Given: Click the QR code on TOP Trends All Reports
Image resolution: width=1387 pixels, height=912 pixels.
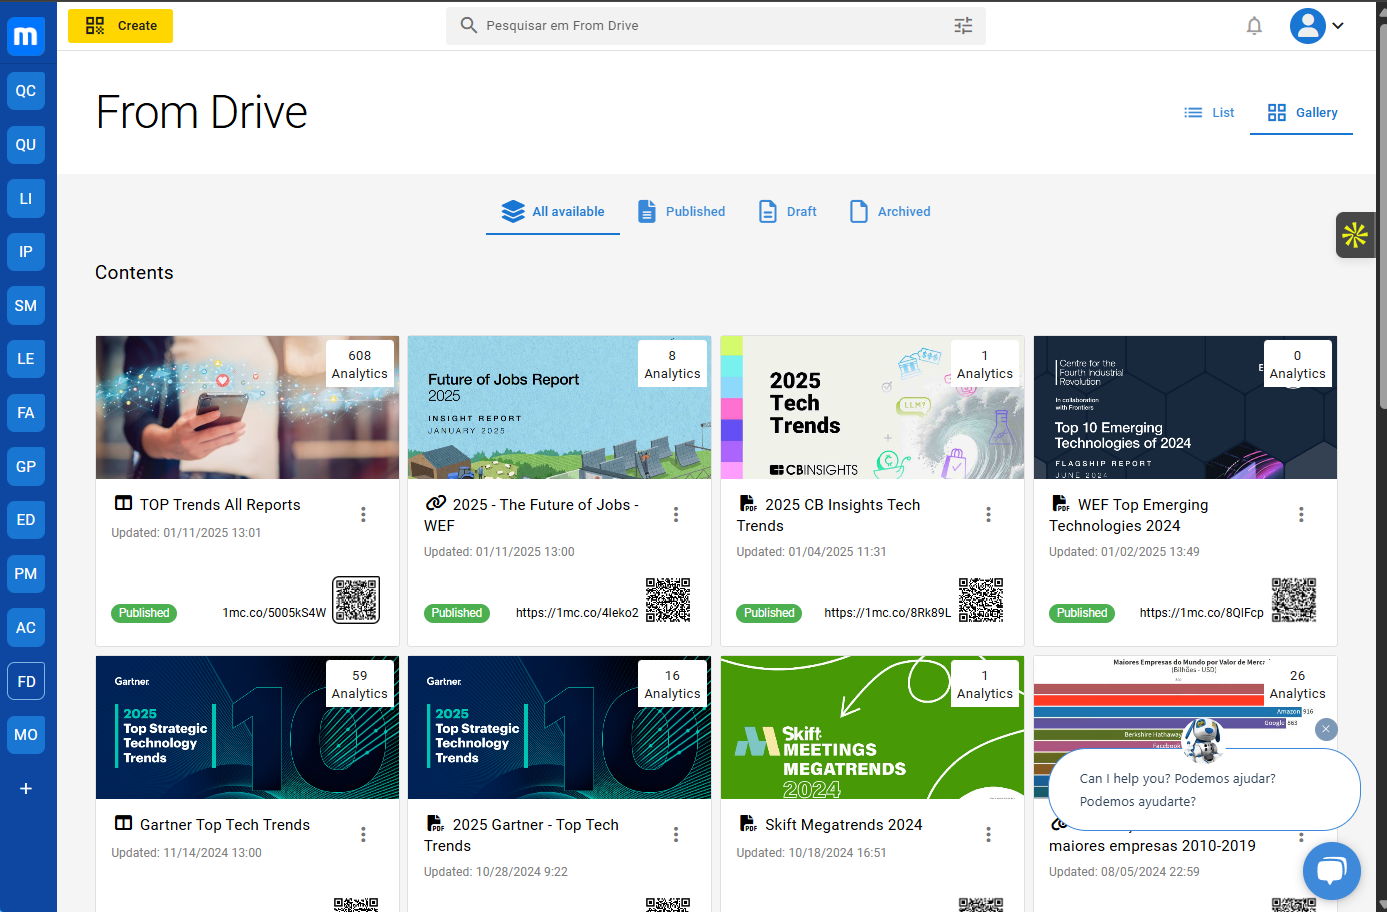Looking at the screenshot, I should click(356, 600).
